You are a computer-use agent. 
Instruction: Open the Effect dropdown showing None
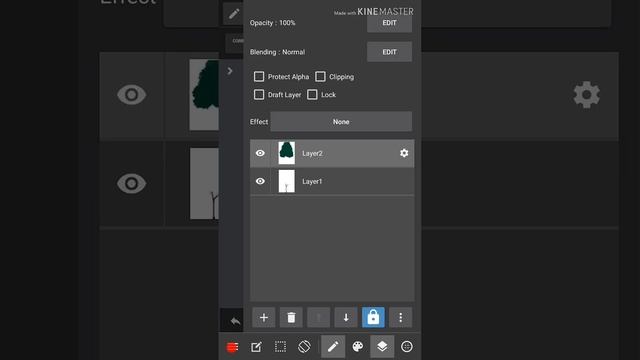(x=341, y=122)
